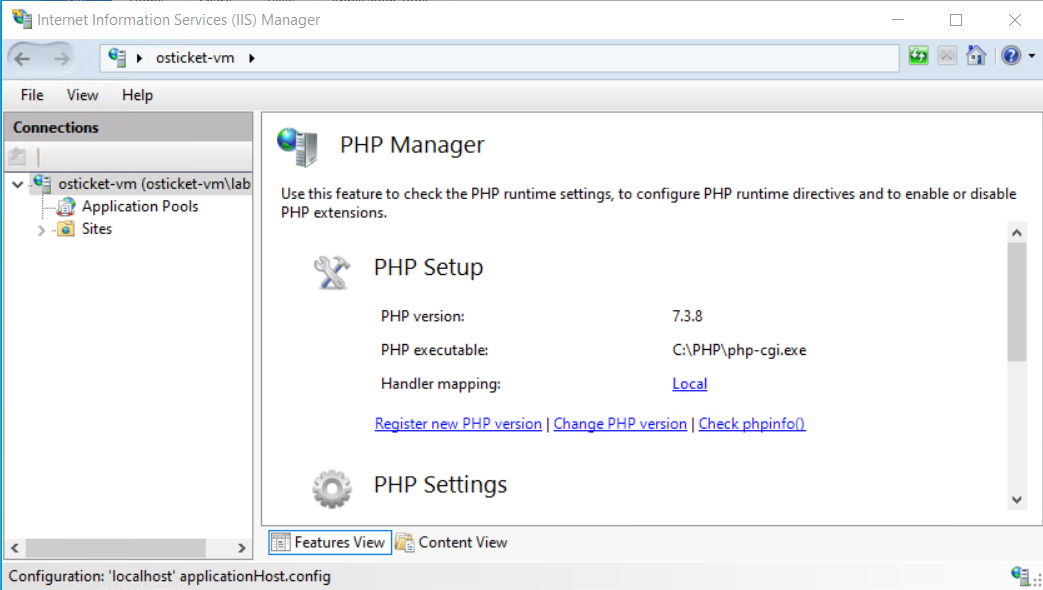Image resolution: width=1043 pixels, height=590 pixels.
Task: Click osticket-vm in the address bar
Action: [195, 58]
